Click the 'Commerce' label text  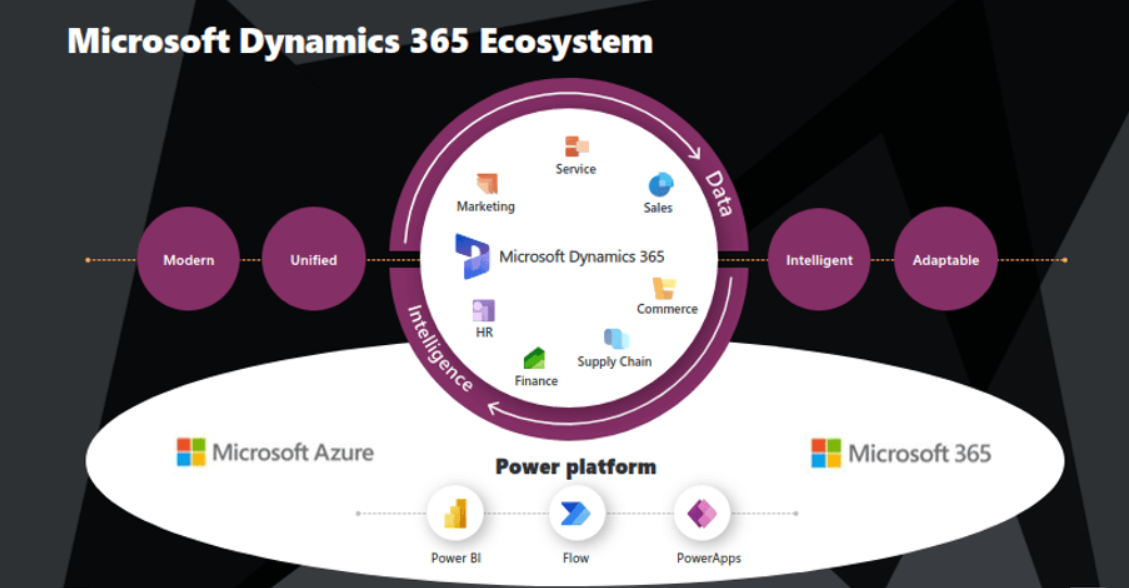667,309
